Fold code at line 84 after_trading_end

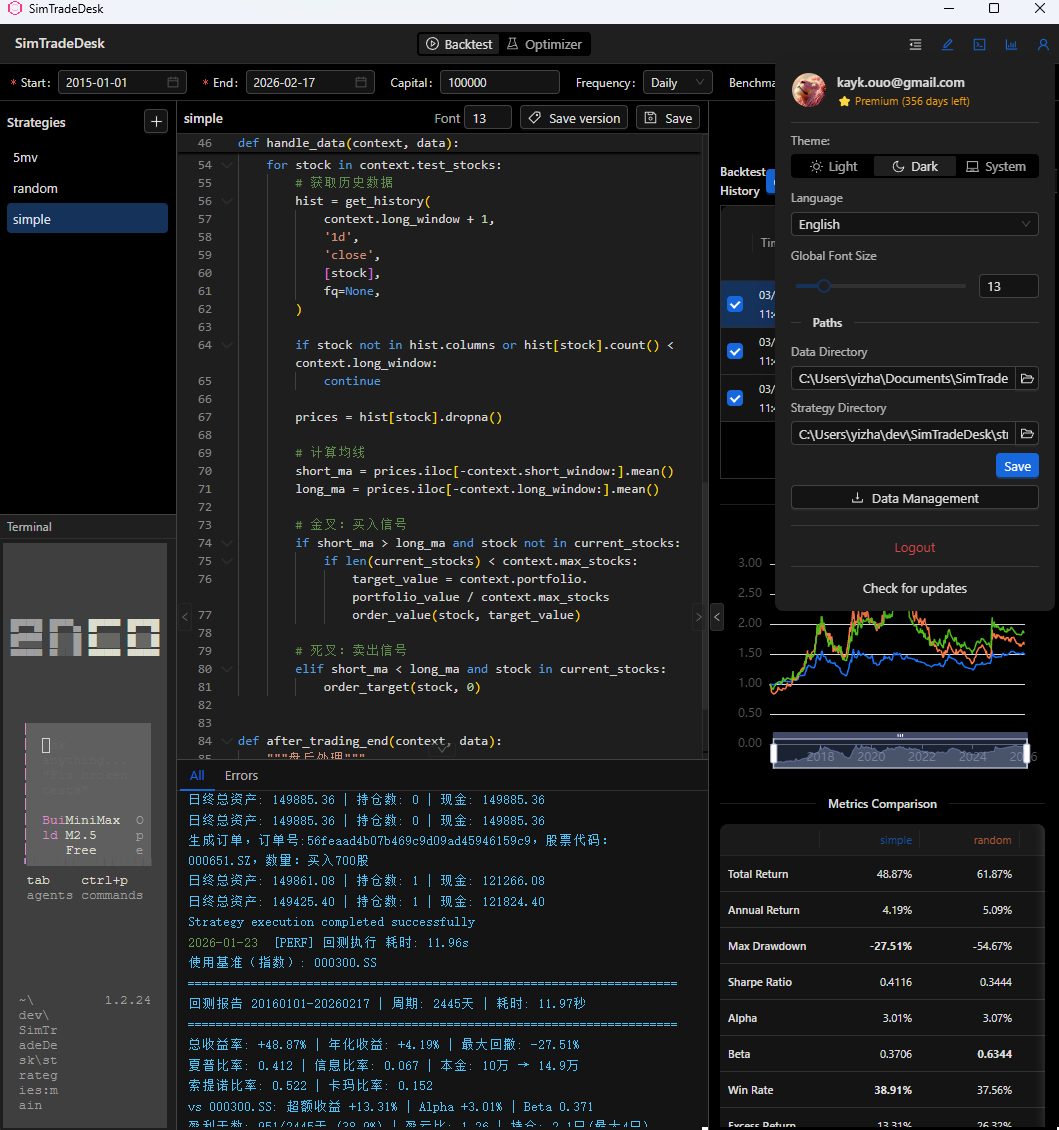(227, 741)
